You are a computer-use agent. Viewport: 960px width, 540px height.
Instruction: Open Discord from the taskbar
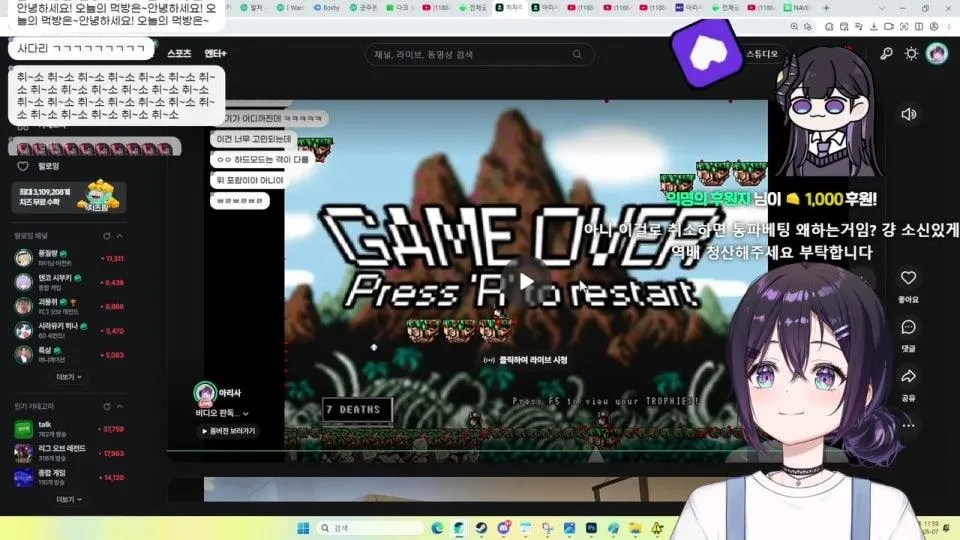(503, 528)
